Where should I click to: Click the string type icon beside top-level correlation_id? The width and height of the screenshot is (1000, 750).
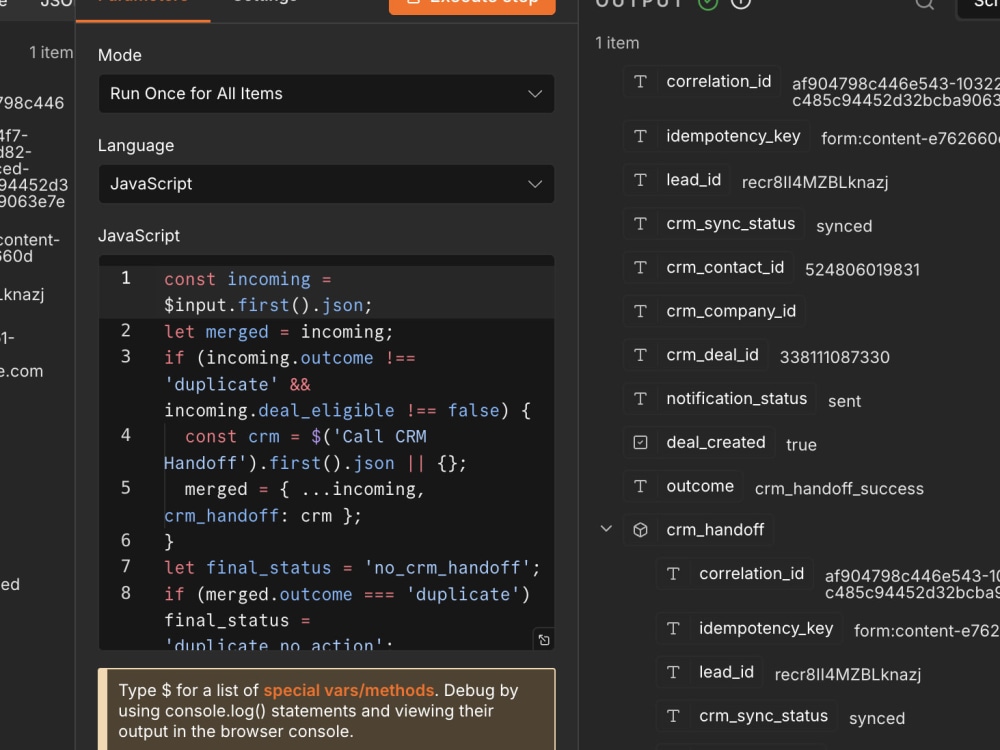[x=640, y=82]
